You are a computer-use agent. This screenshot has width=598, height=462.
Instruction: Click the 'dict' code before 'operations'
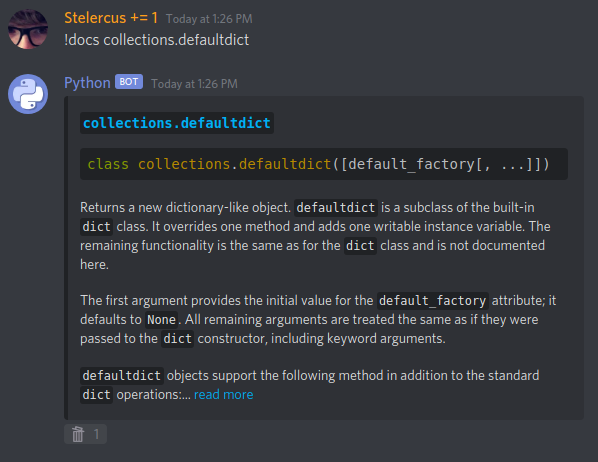click(96, 394)
